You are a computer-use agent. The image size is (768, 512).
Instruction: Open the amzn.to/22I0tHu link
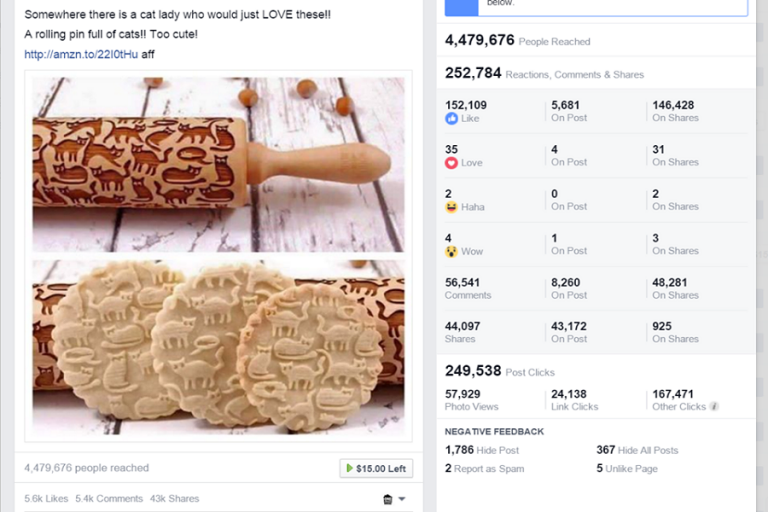pyautogui.click(x=81, y=54)
